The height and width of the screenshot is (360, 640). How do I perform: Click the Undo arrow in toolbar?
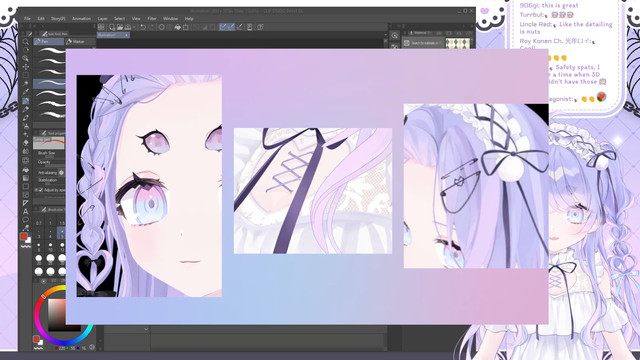pos(143,27)
